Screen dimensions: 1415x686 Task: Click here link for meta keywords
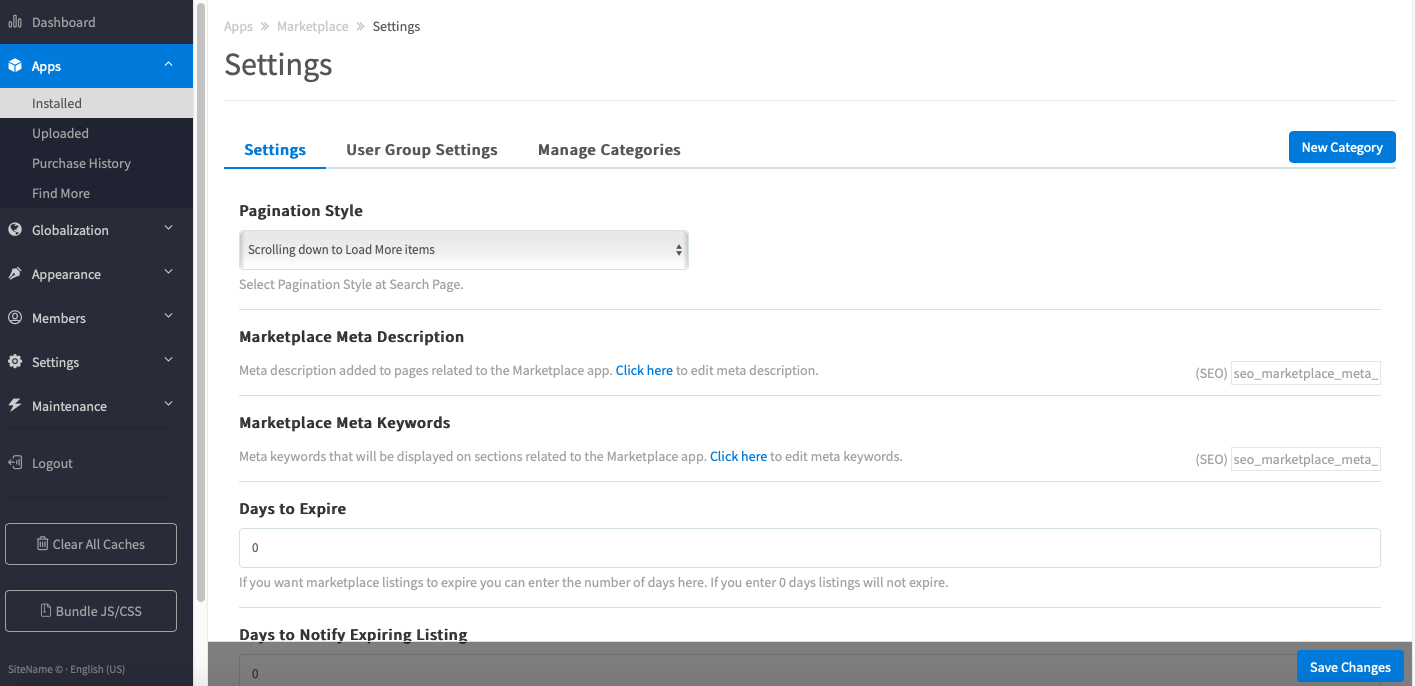click(738, 456)
